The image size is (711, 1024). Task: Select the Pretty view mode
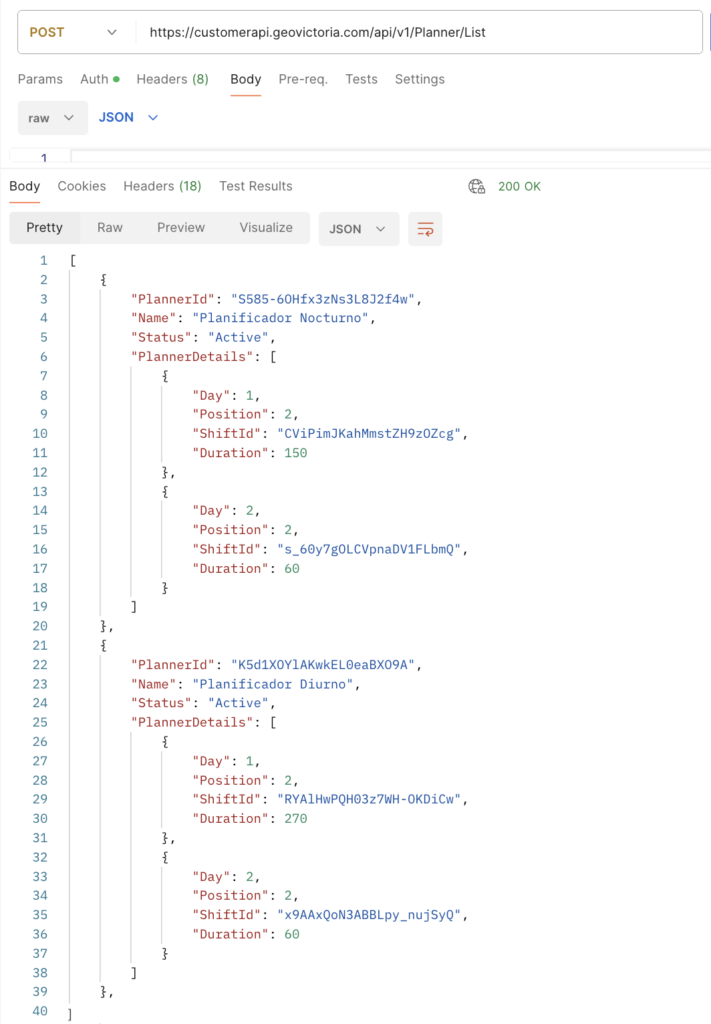click(x=44, y=227)
